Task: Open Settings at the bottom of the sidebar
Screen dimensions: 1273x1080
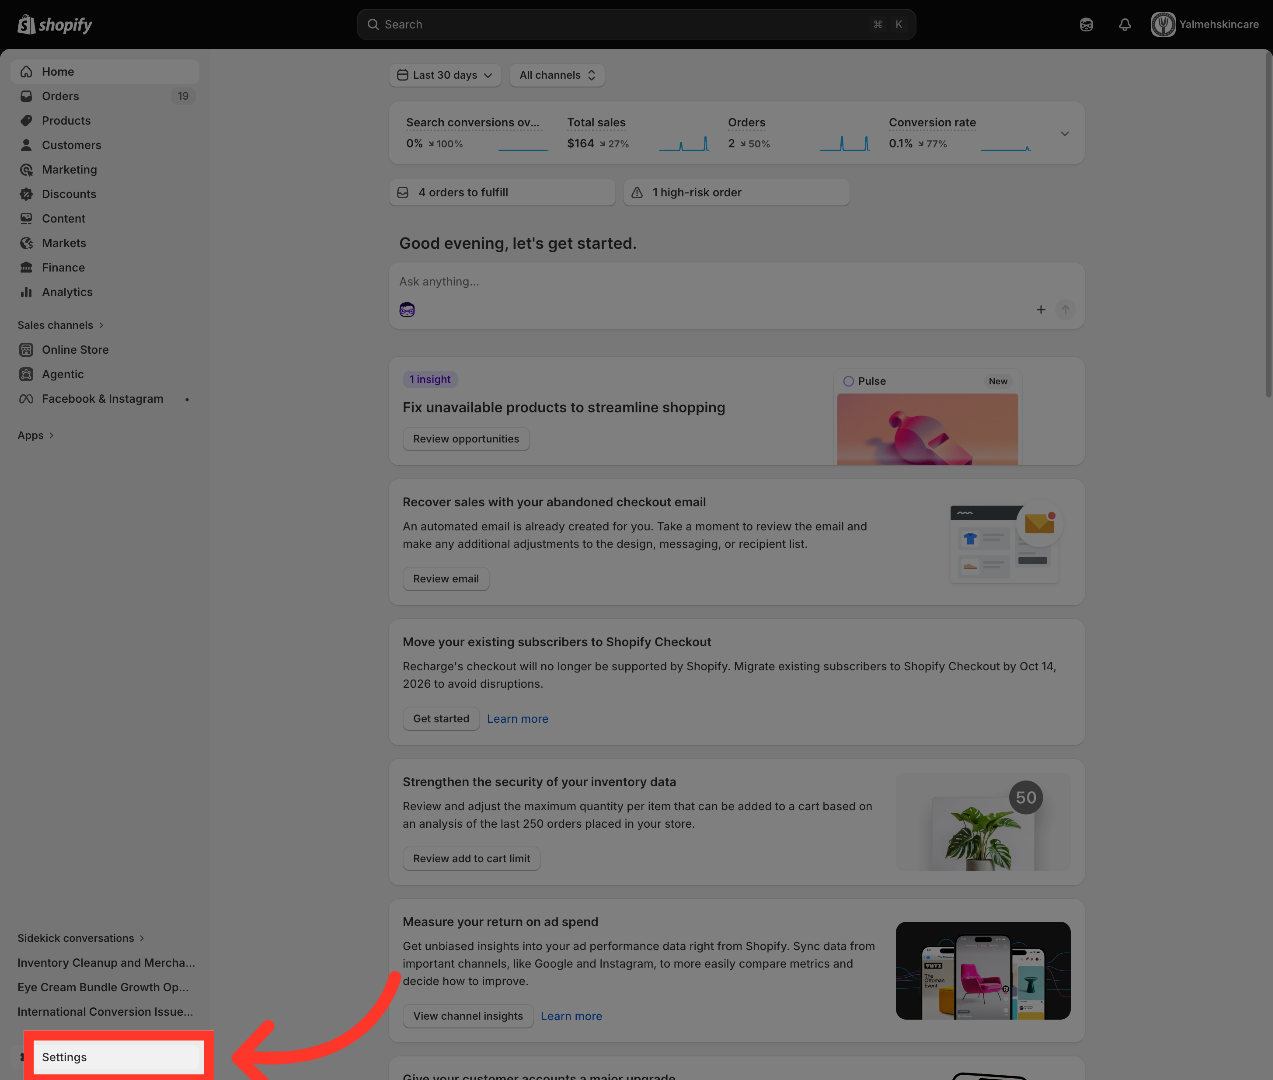Action: tap(118, 1057)
